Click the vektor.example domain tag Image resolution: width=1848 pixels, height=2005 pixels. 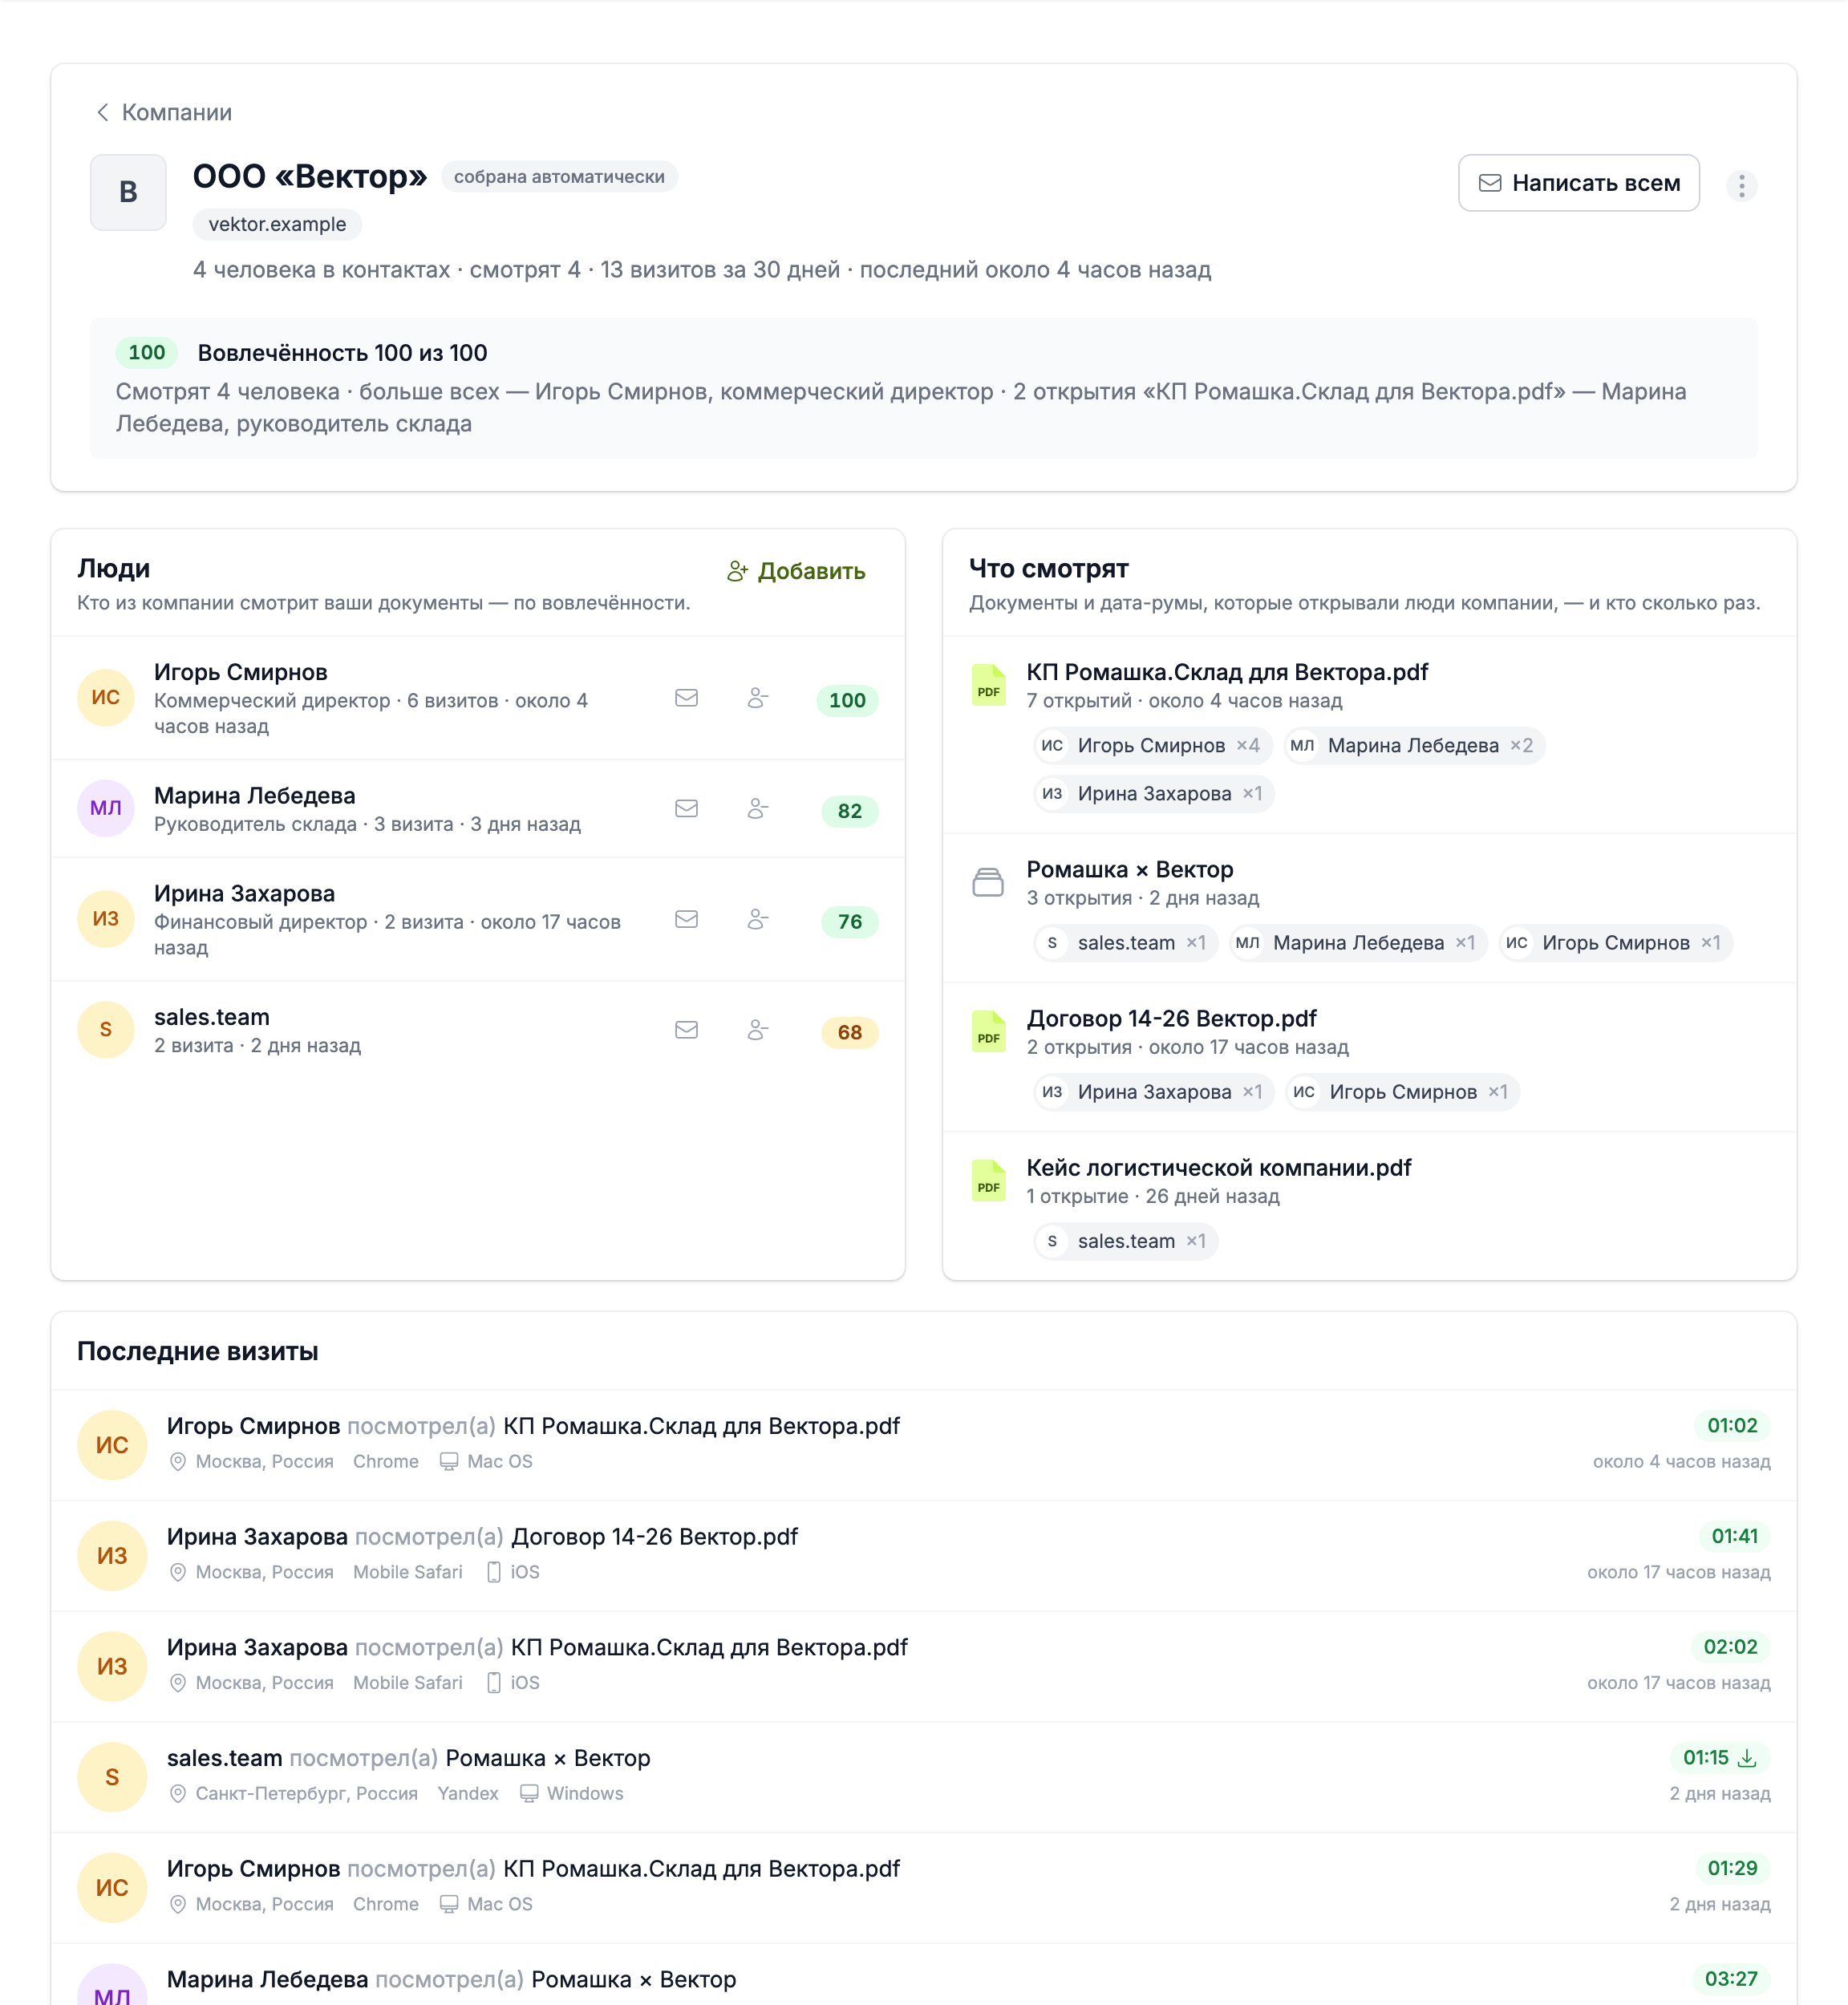pos(277,224)
